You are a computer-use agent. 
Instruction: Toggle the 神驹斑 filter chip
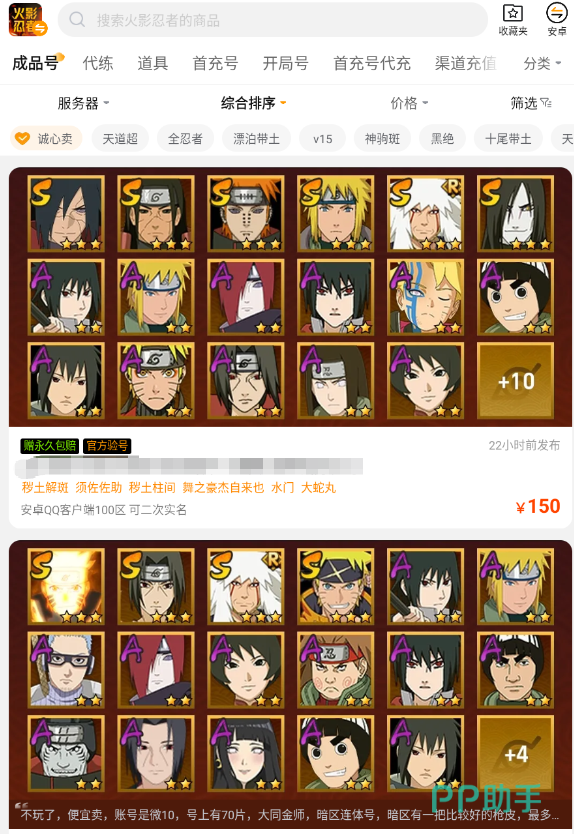tap(382, 139)
